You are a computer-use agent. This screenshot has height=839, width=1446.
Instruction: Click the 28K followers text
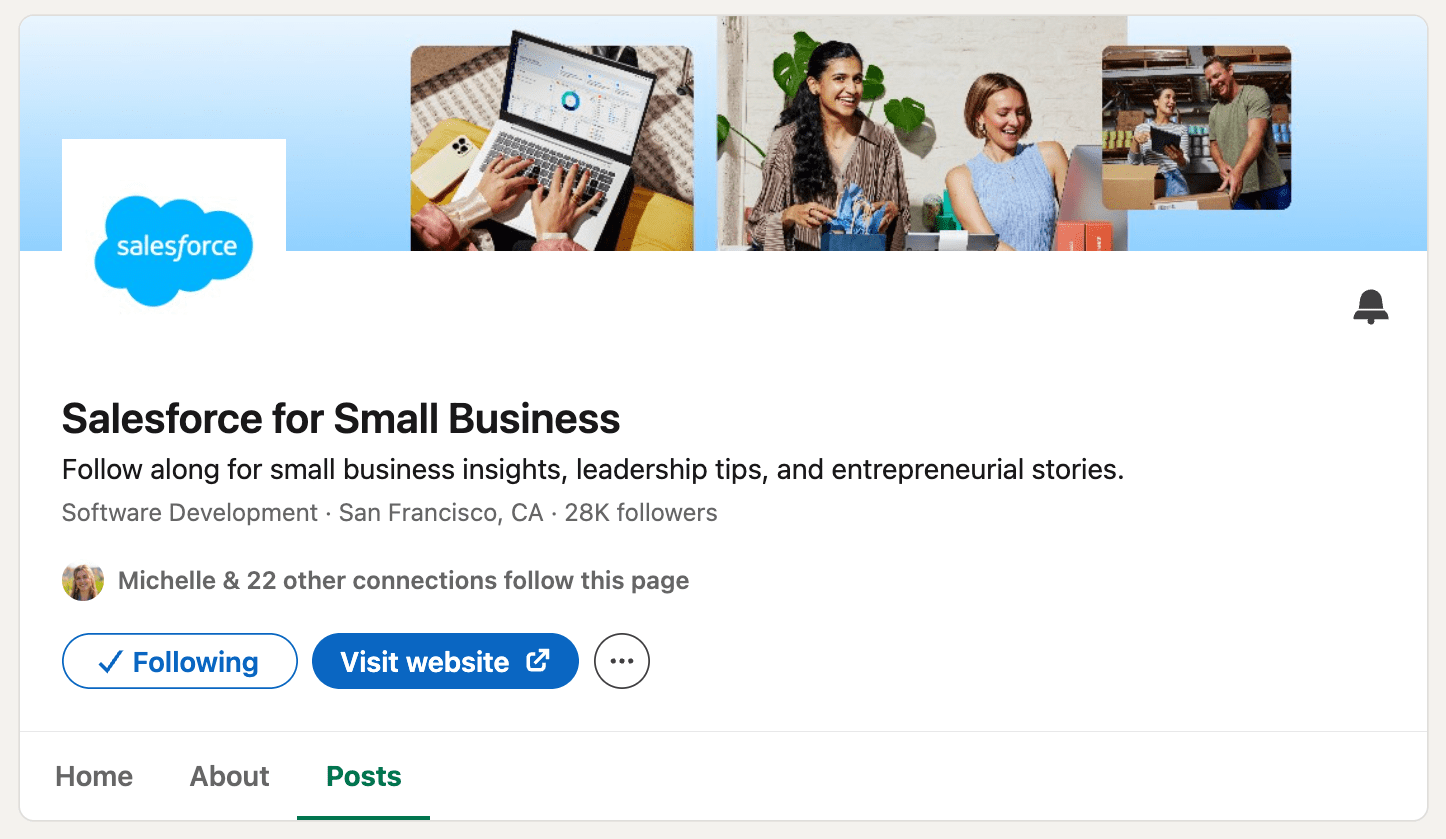641,513
